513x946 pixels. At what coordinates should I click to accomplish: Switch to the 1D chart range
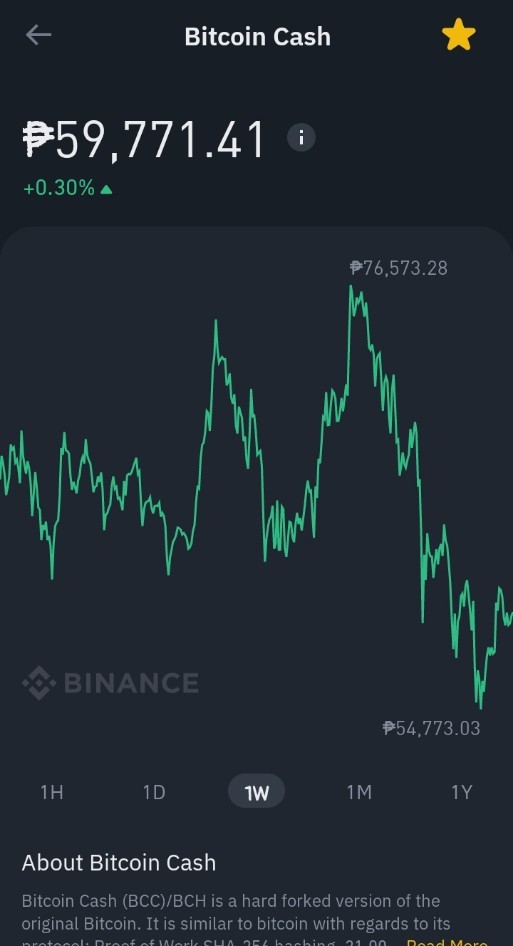[154, 792]
